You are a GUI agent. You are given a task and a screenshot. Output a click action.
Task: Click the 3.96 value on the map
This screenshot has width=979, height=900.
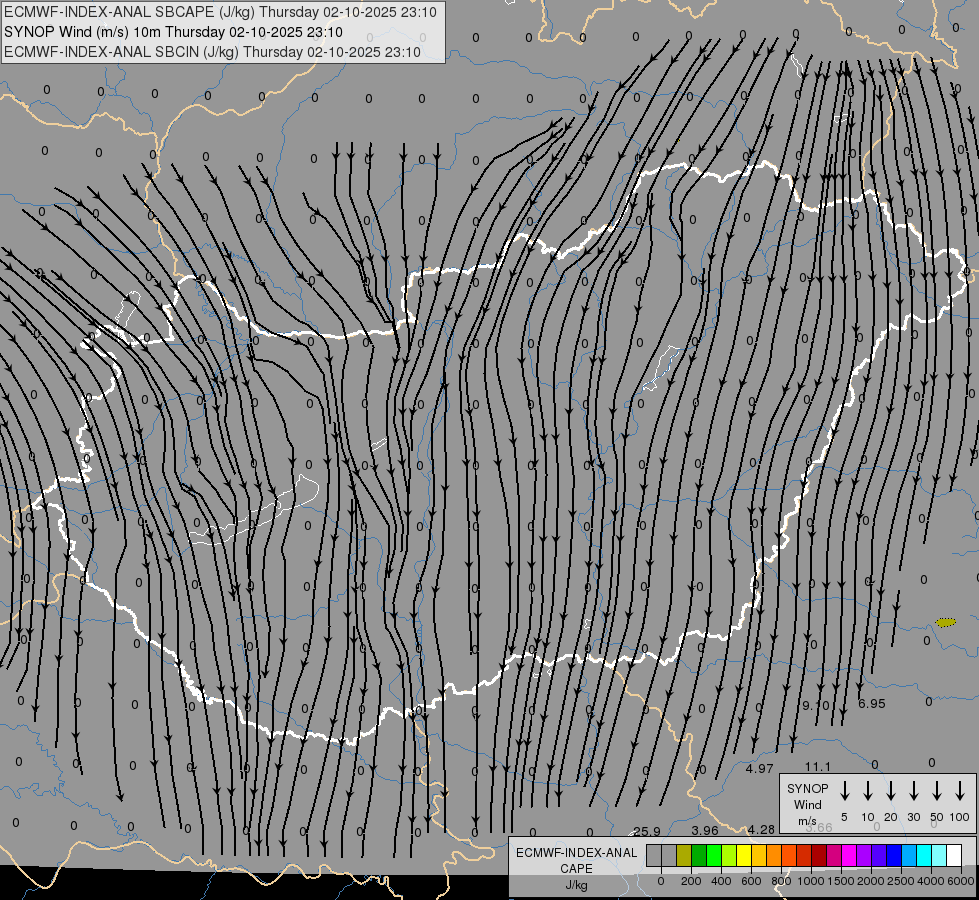[705, 830]
